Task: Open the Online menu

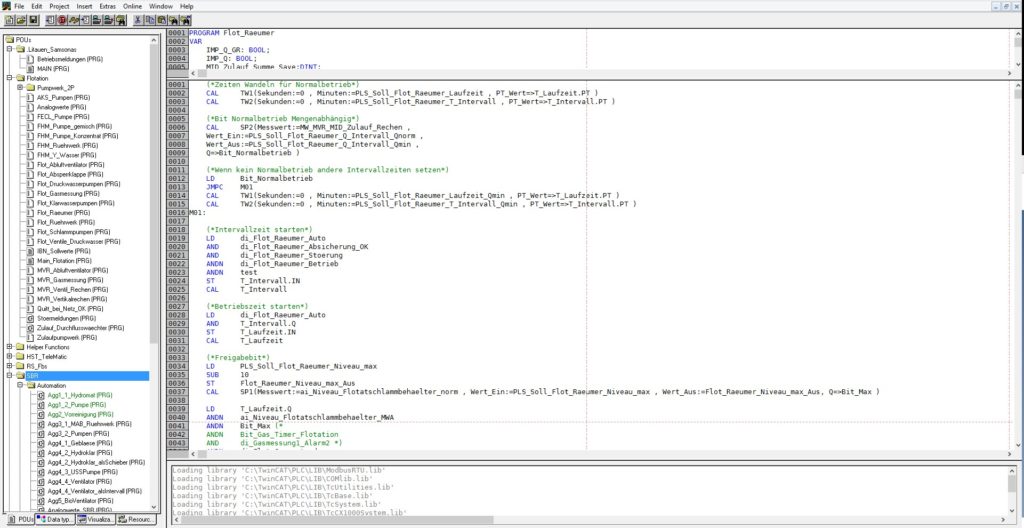Action: click(133, 6)
